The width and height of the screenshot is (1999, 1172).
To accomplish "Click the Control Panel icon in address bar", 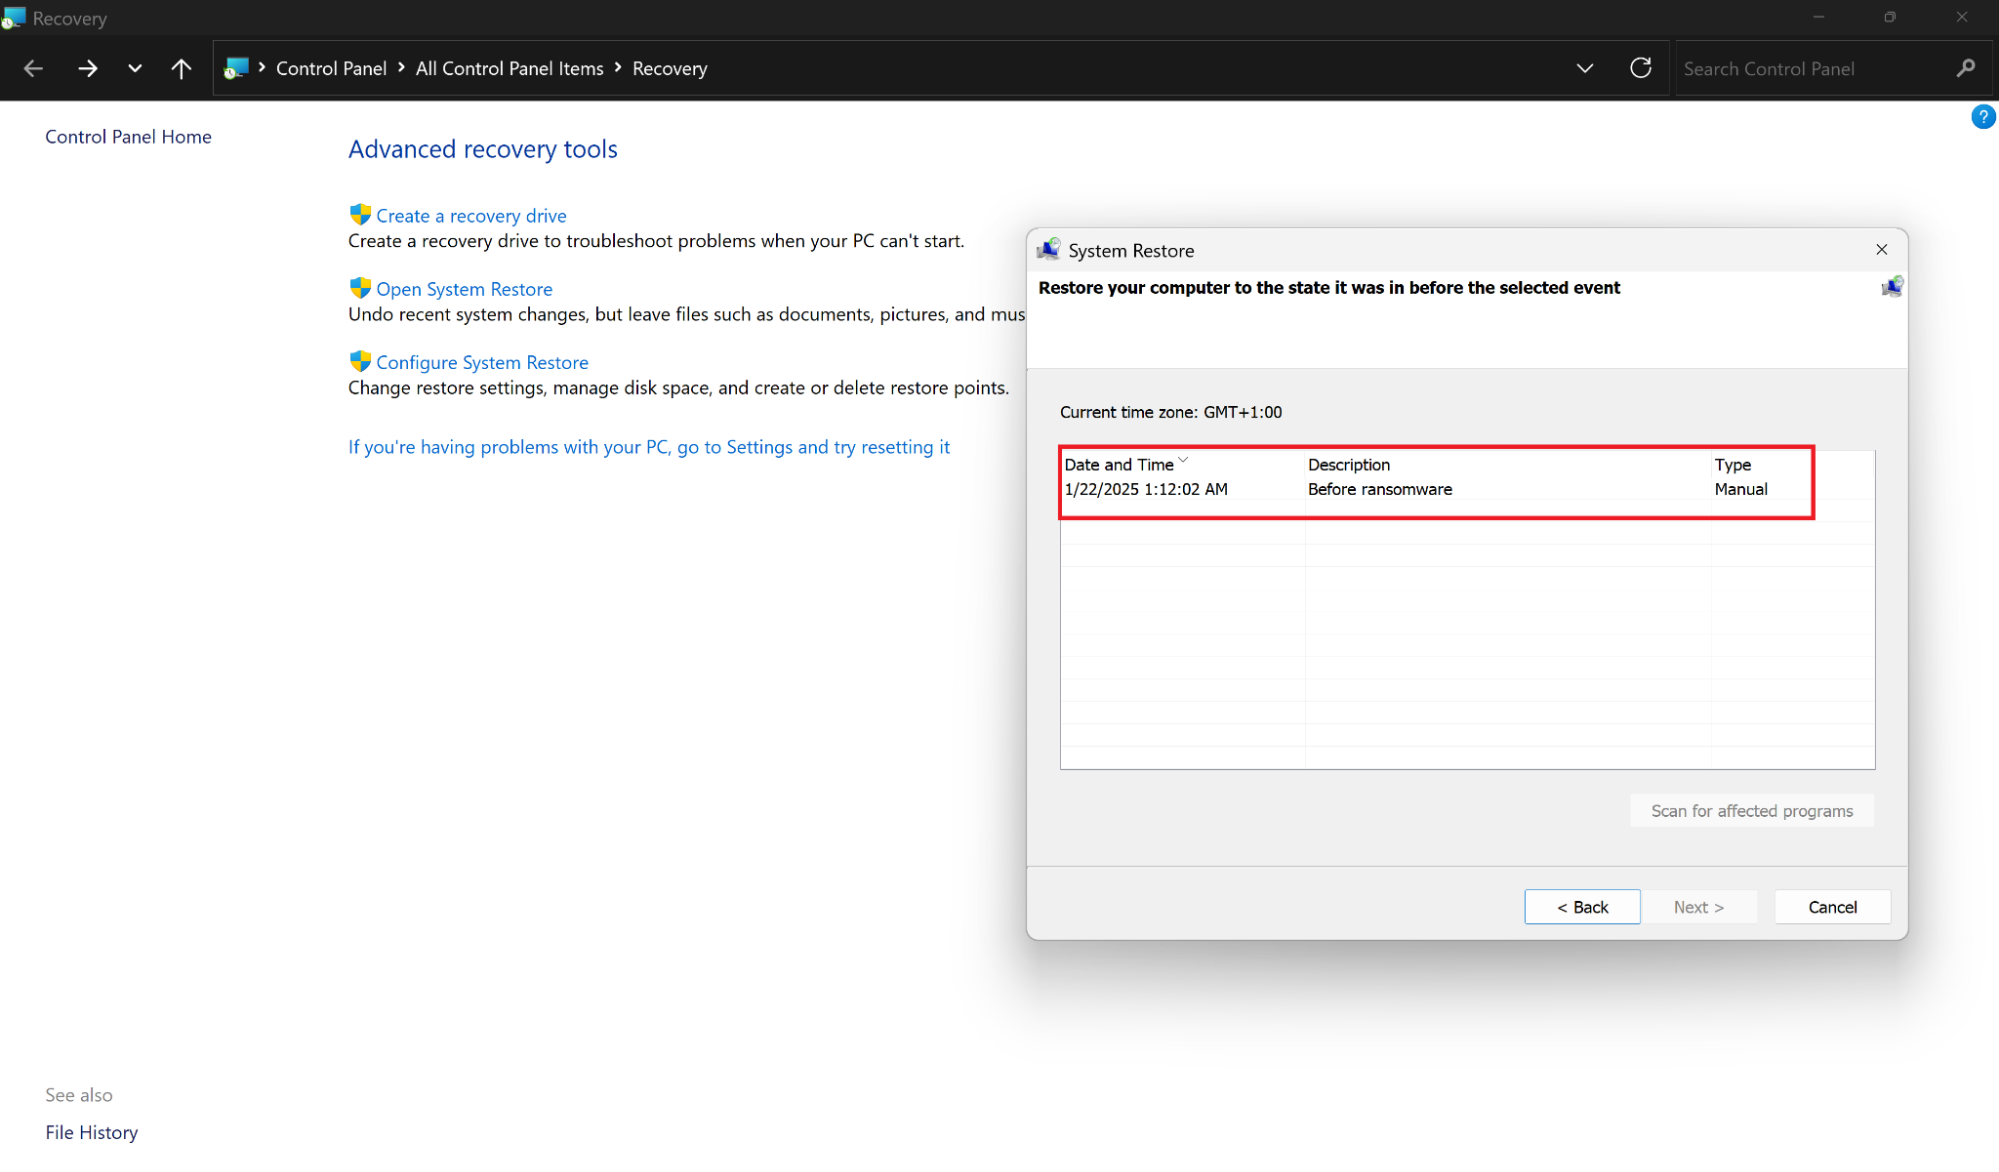I will click(236, 68).
